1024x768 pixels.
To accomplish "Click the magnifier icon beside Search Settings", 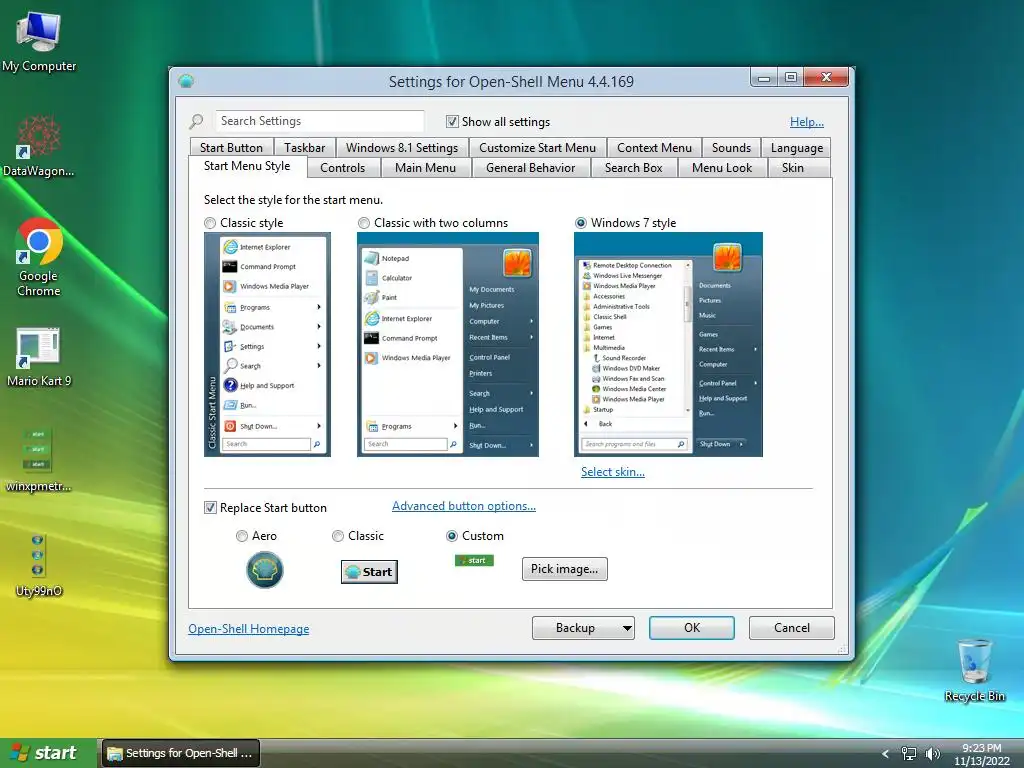I will pos(196,121).
